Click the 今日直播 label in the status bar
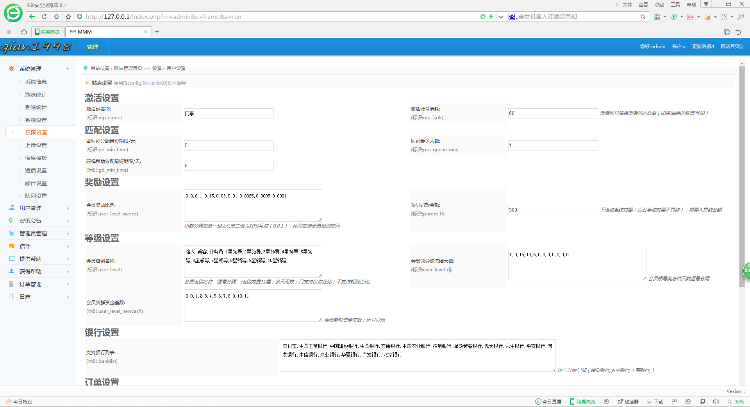The width and height of the screenshot is (750, 407). click(x=551, y=402)
